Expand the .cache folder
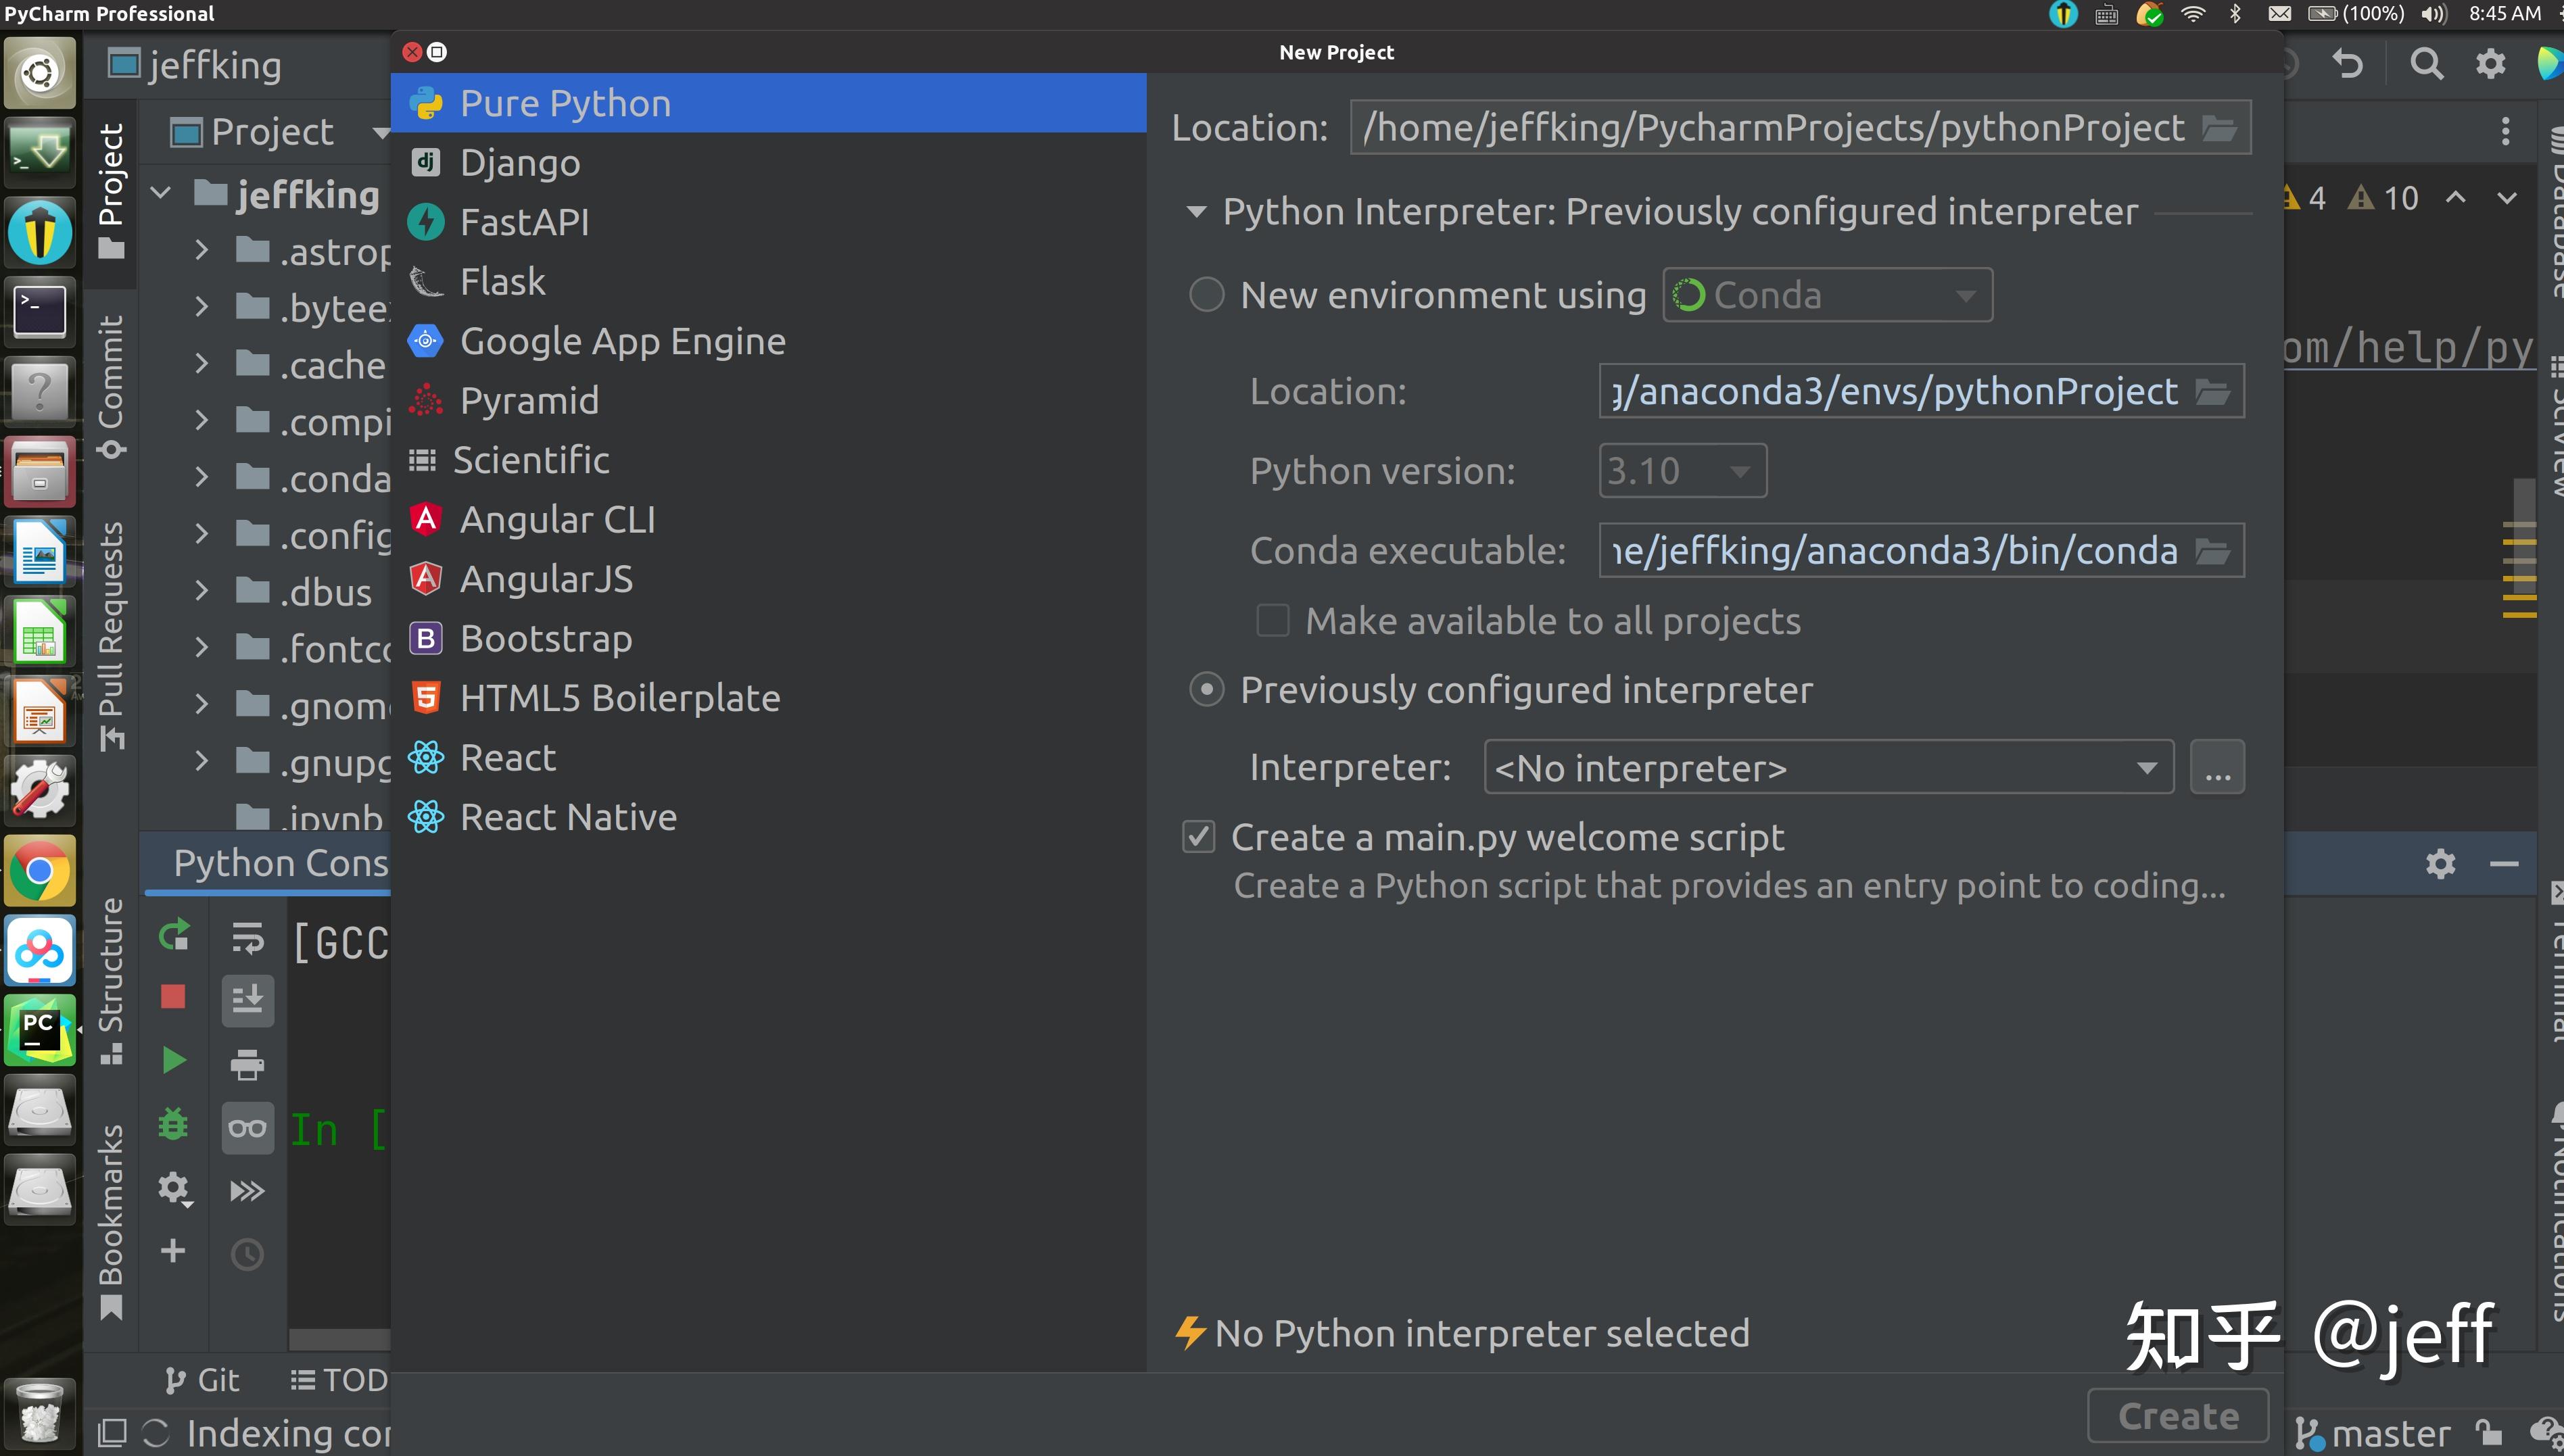 click(201, 364)
